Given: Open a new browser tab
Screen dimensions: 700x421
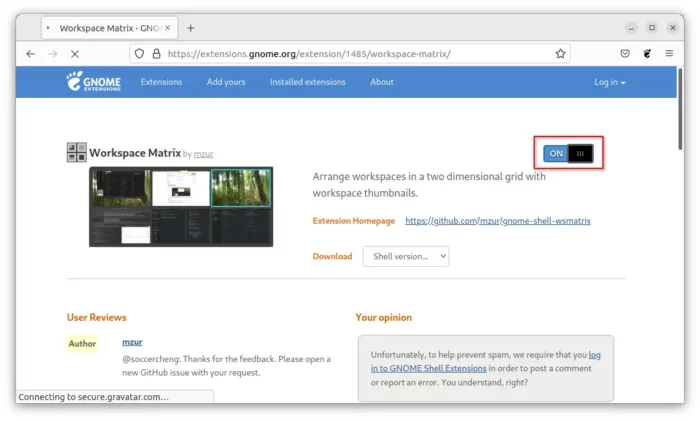Looking at the screenshot, I should pos(191,28).
